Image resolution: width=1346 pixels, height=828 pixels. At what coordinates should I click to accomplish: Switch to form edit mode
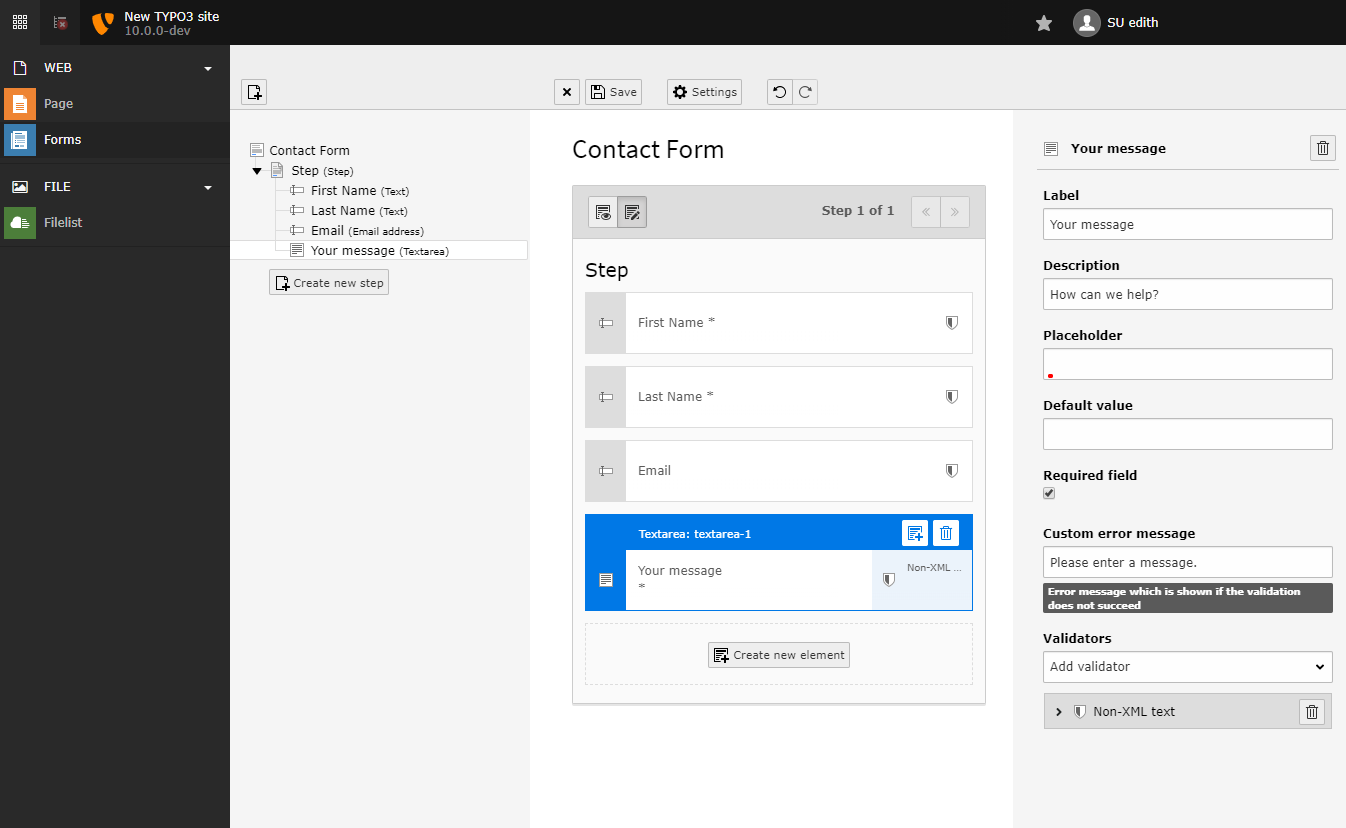[632, 211]
